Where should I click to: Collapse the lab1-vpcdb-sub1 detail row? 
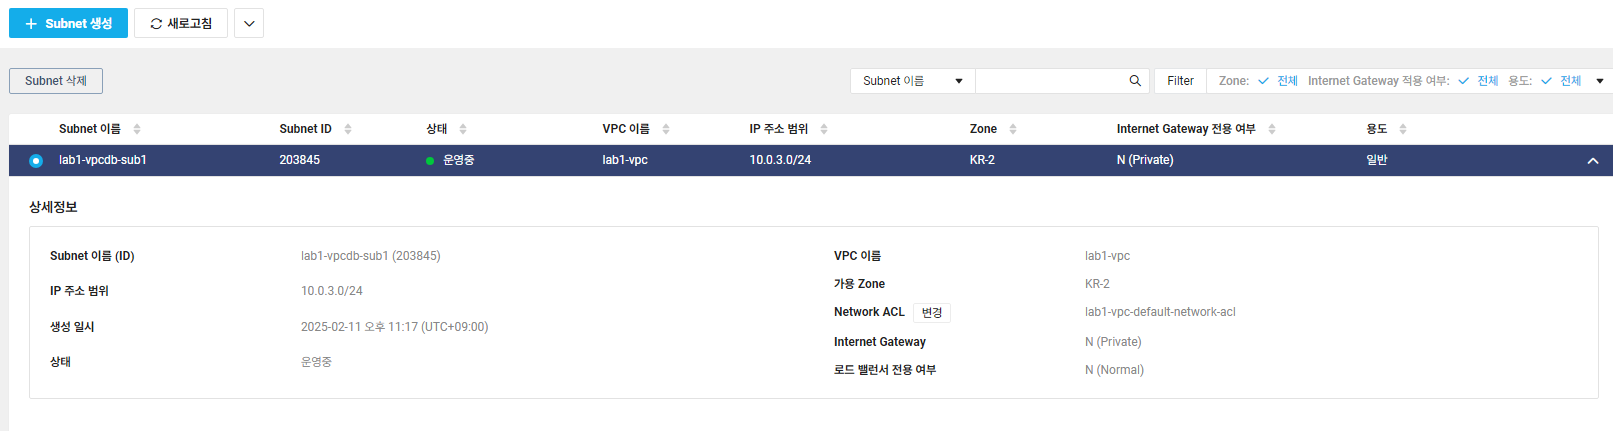tap(1593, 161)
